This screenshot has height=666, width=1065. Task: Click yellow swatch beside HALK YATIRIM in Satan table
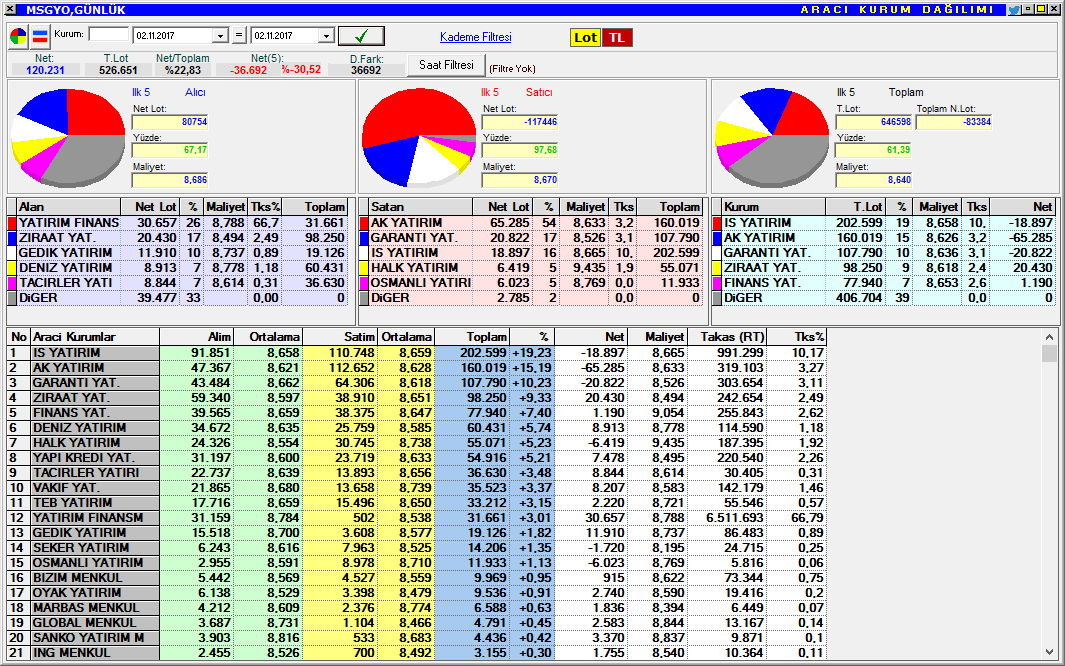(363, 267)
